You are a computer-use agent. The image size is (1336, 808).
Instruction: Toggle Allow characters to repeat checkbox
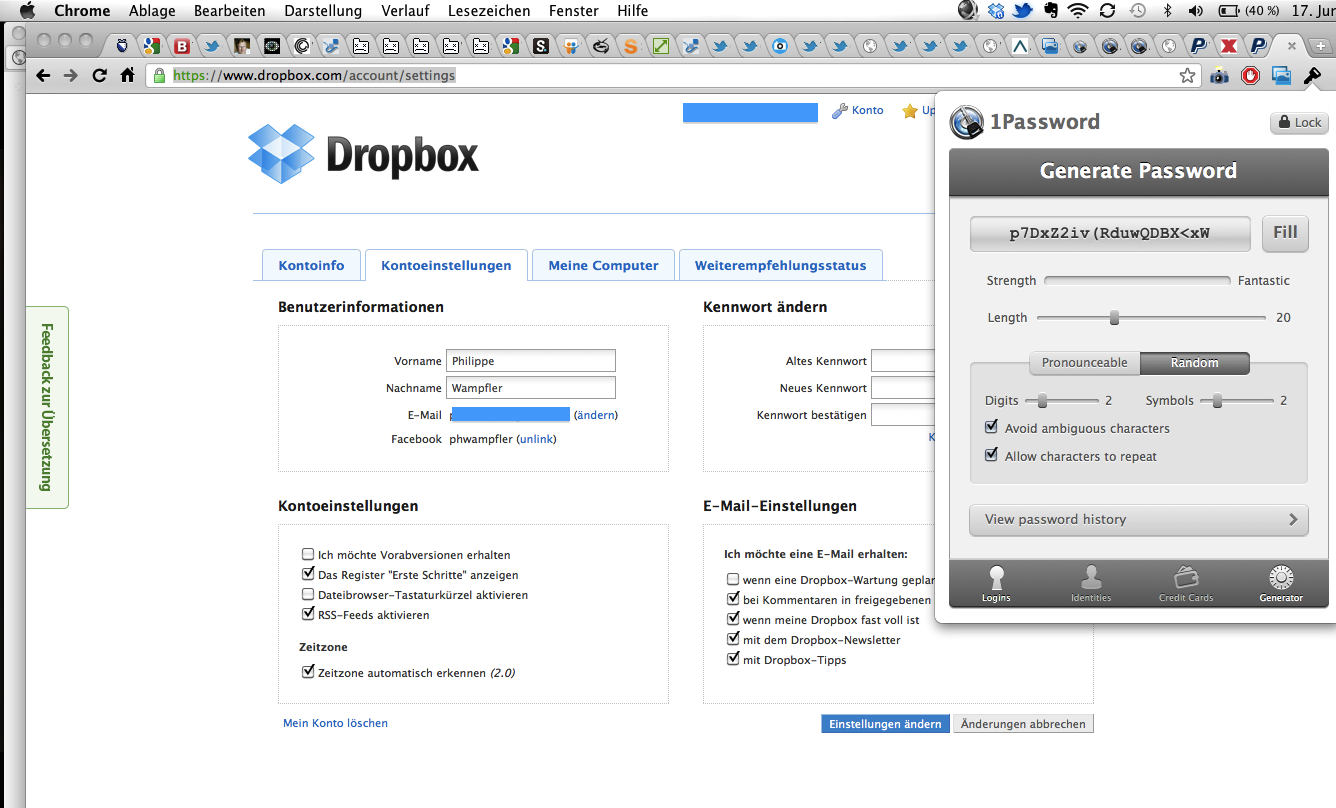click(x=992, y=455)
